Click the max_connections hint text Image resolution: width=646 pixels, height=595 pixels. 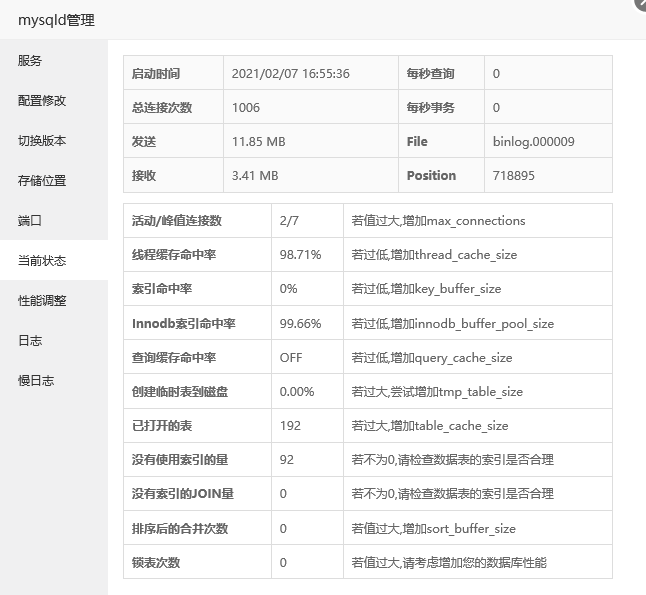pos(438,221)
